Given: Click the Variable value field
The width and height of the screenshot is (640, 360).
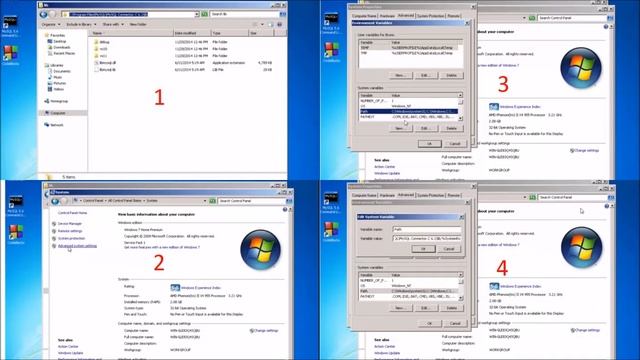Looking at the screenshot, I should pyautogui.click(x=427, y=238).
